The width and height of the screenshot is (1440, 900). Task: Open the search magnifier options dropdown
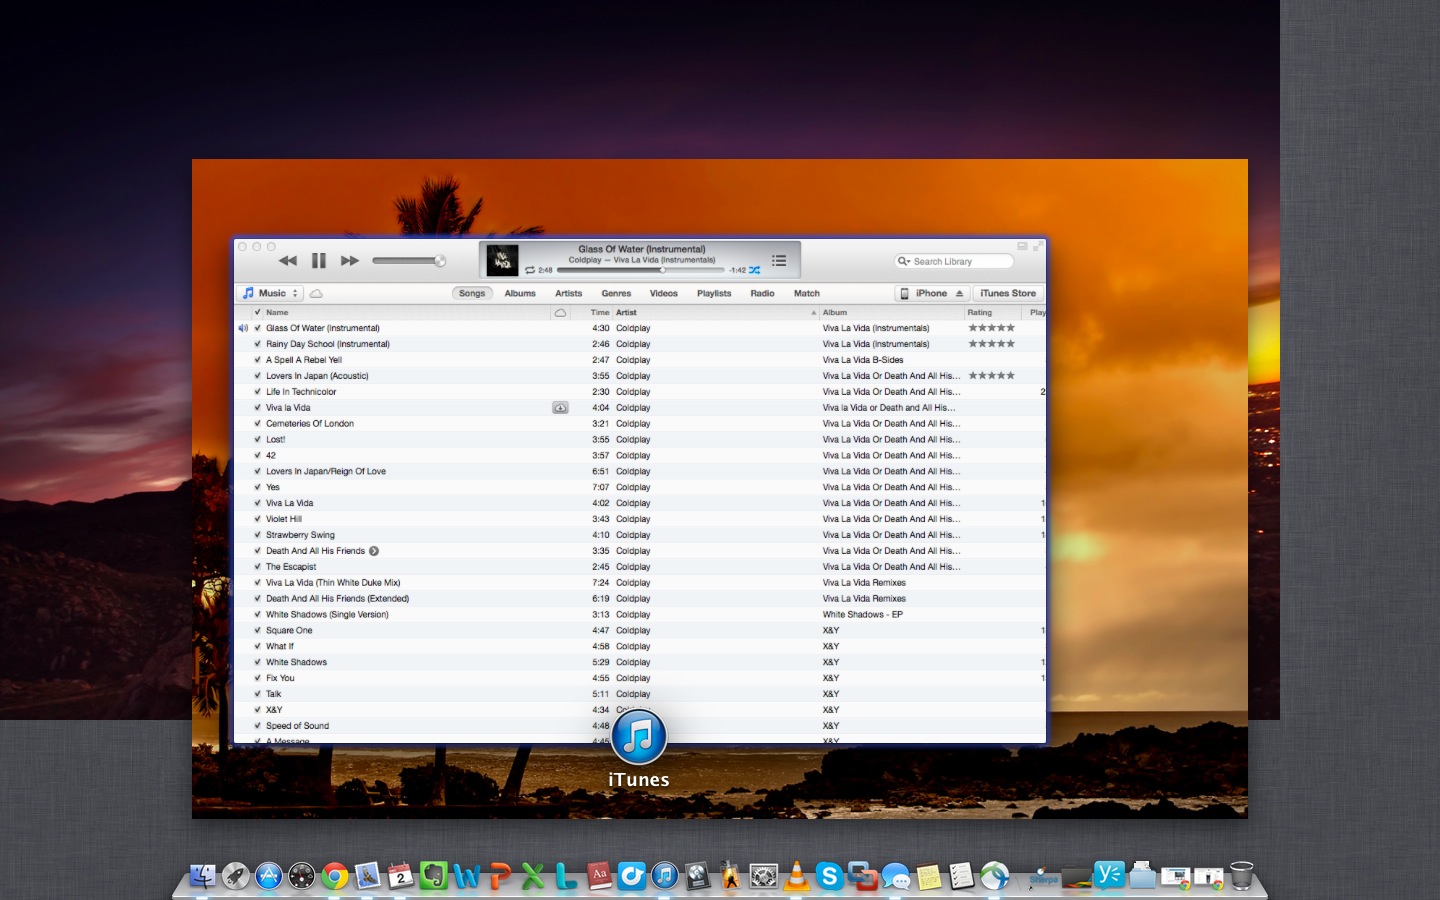[904, 262]
